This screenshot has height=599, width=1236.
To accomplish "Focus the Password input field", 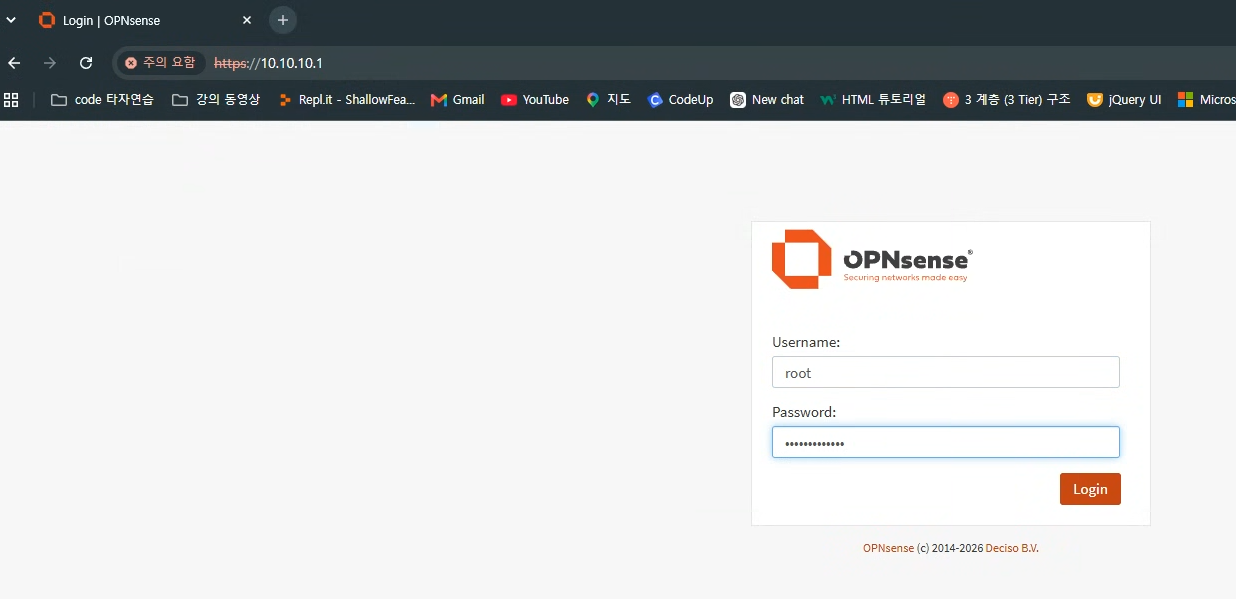I will pyautogui.click(x=945, y=442).
